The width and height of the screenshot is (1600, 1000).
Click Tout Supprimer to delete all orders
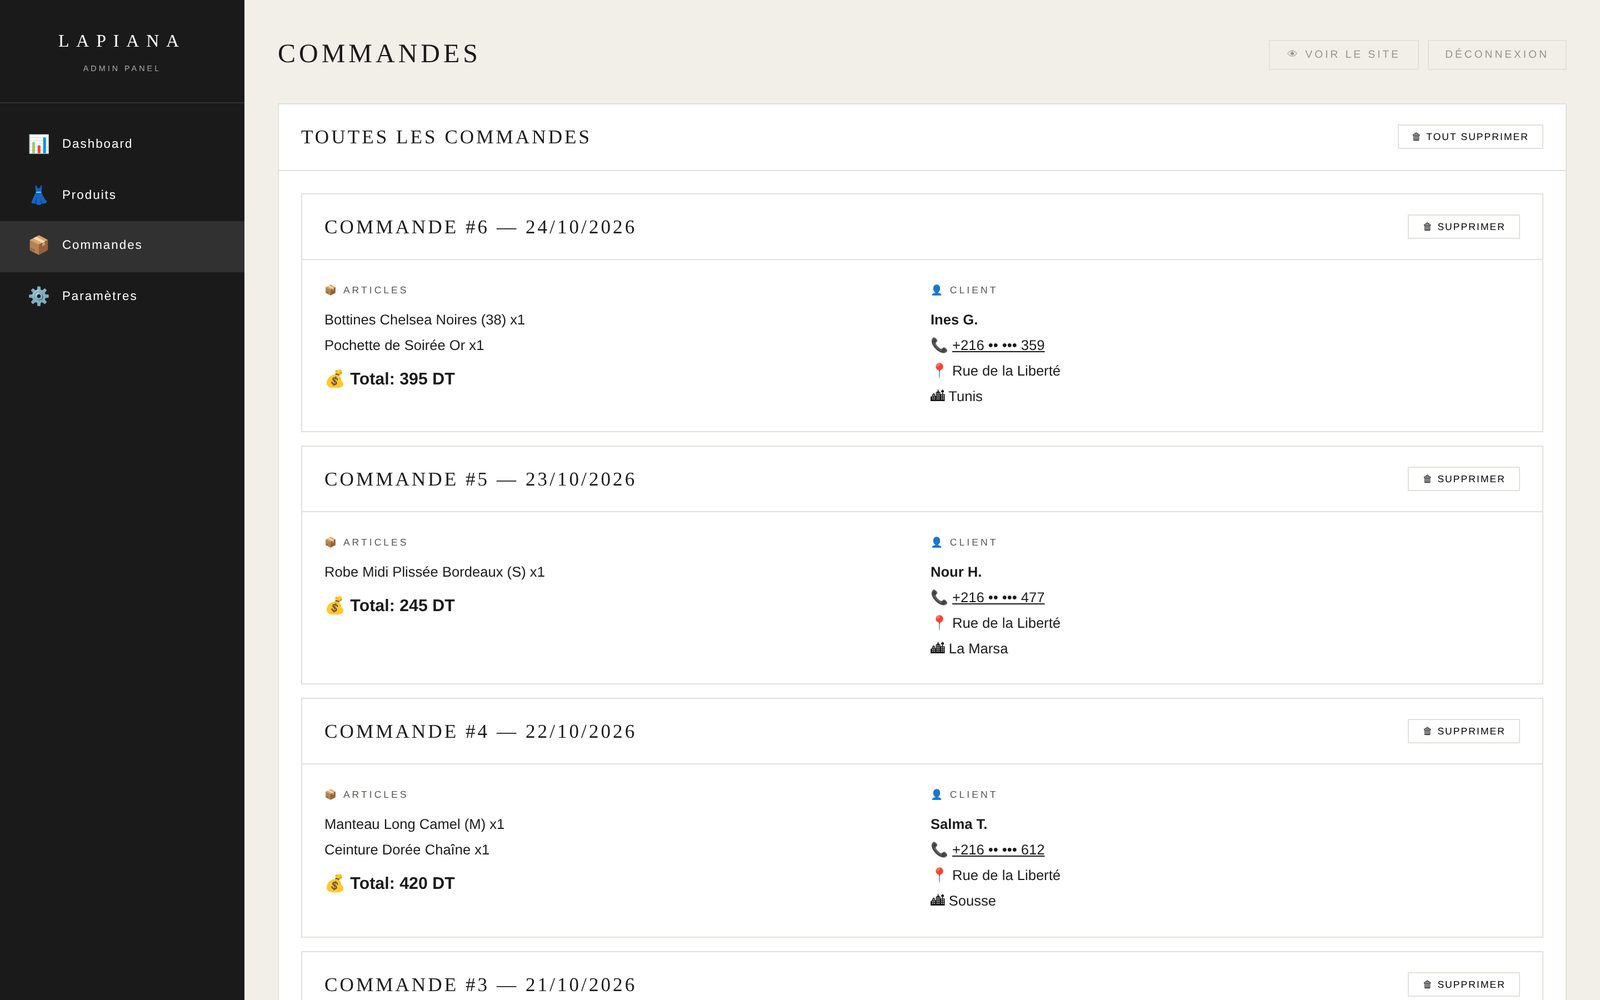(1470, 137)
